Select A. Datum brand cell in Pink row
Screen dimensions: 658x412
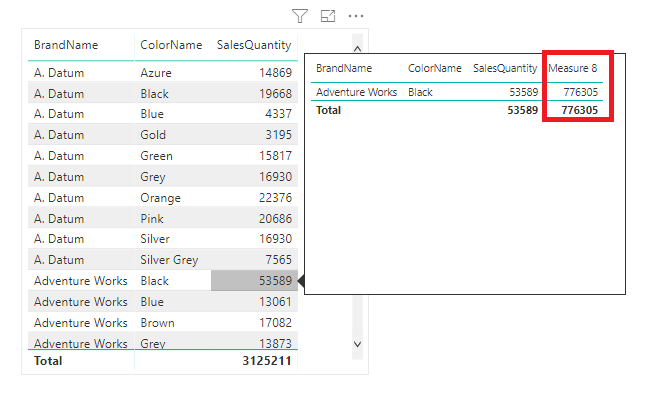click(59, 219)
